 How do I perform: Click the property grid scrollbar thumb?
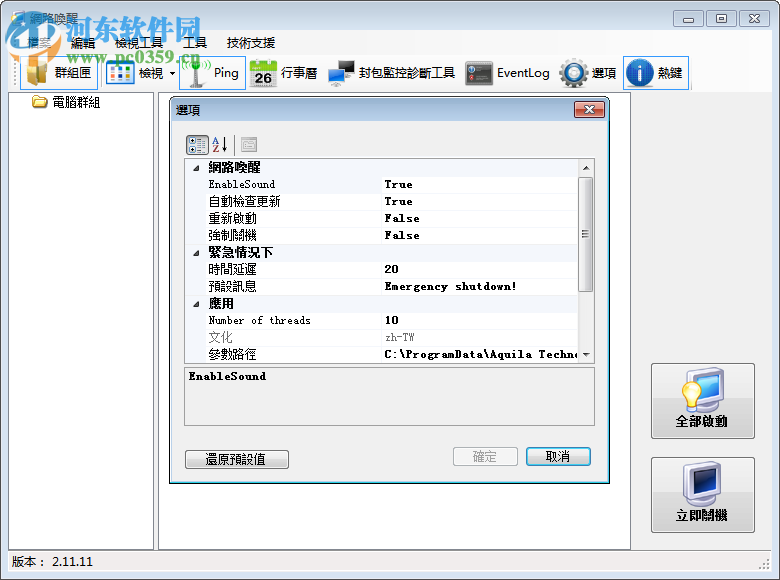pos(586,234)
